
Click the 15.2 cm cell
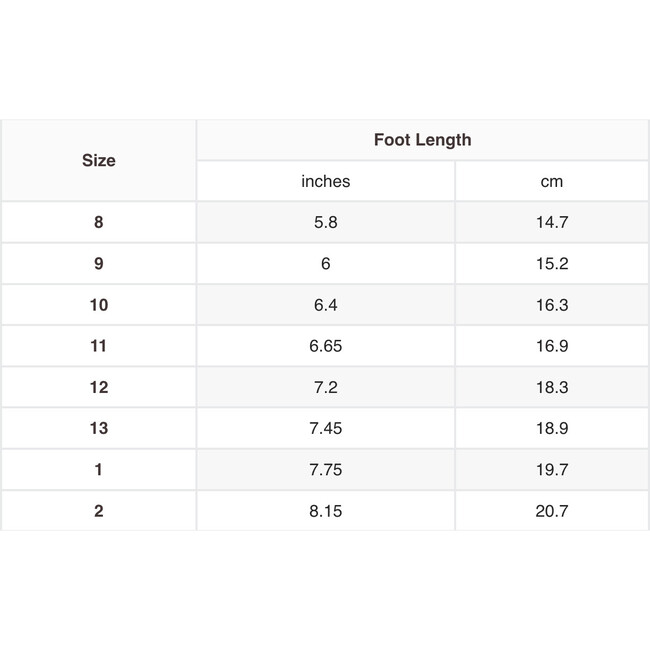[551, 264]
